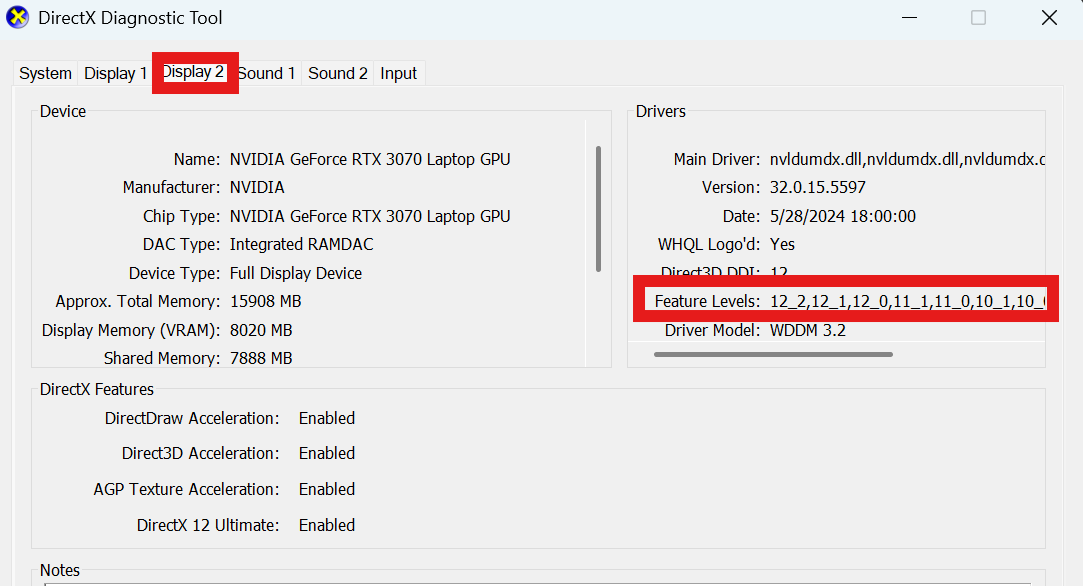This screenshot has width=1083, height=586.
Task: Switch to the System tab
Action: click(x=46, y=73)
